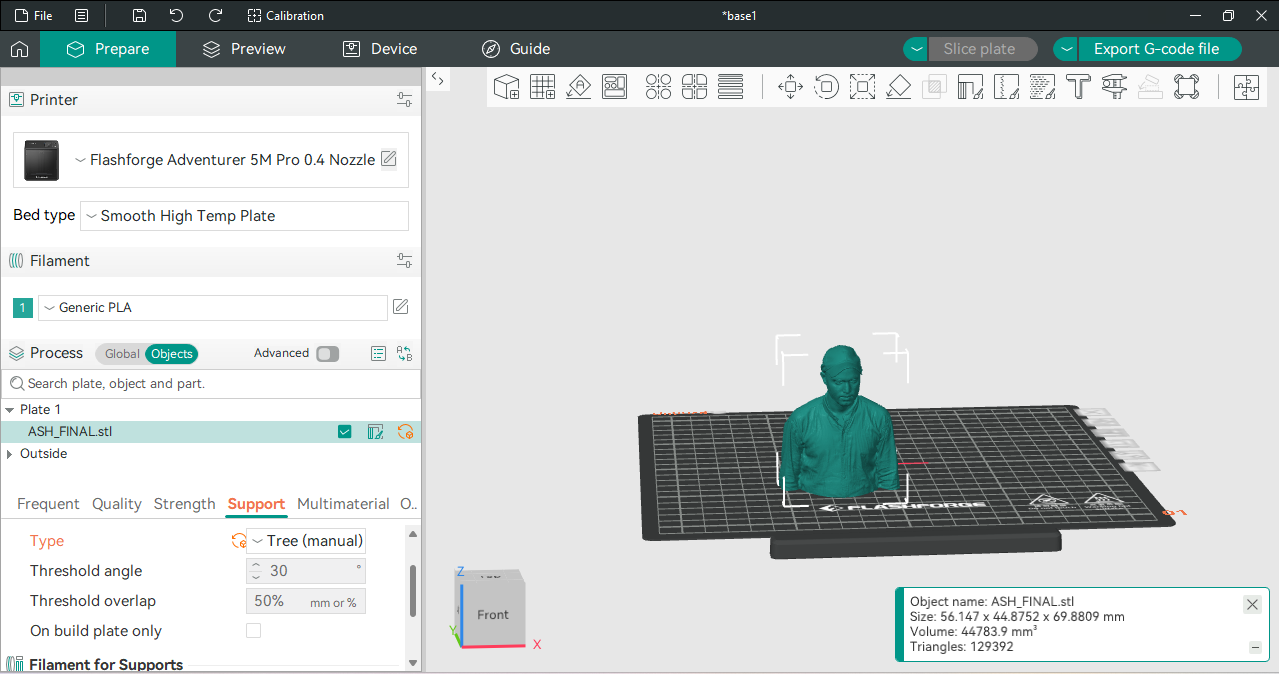Open the printer selection dropdown

225,160
